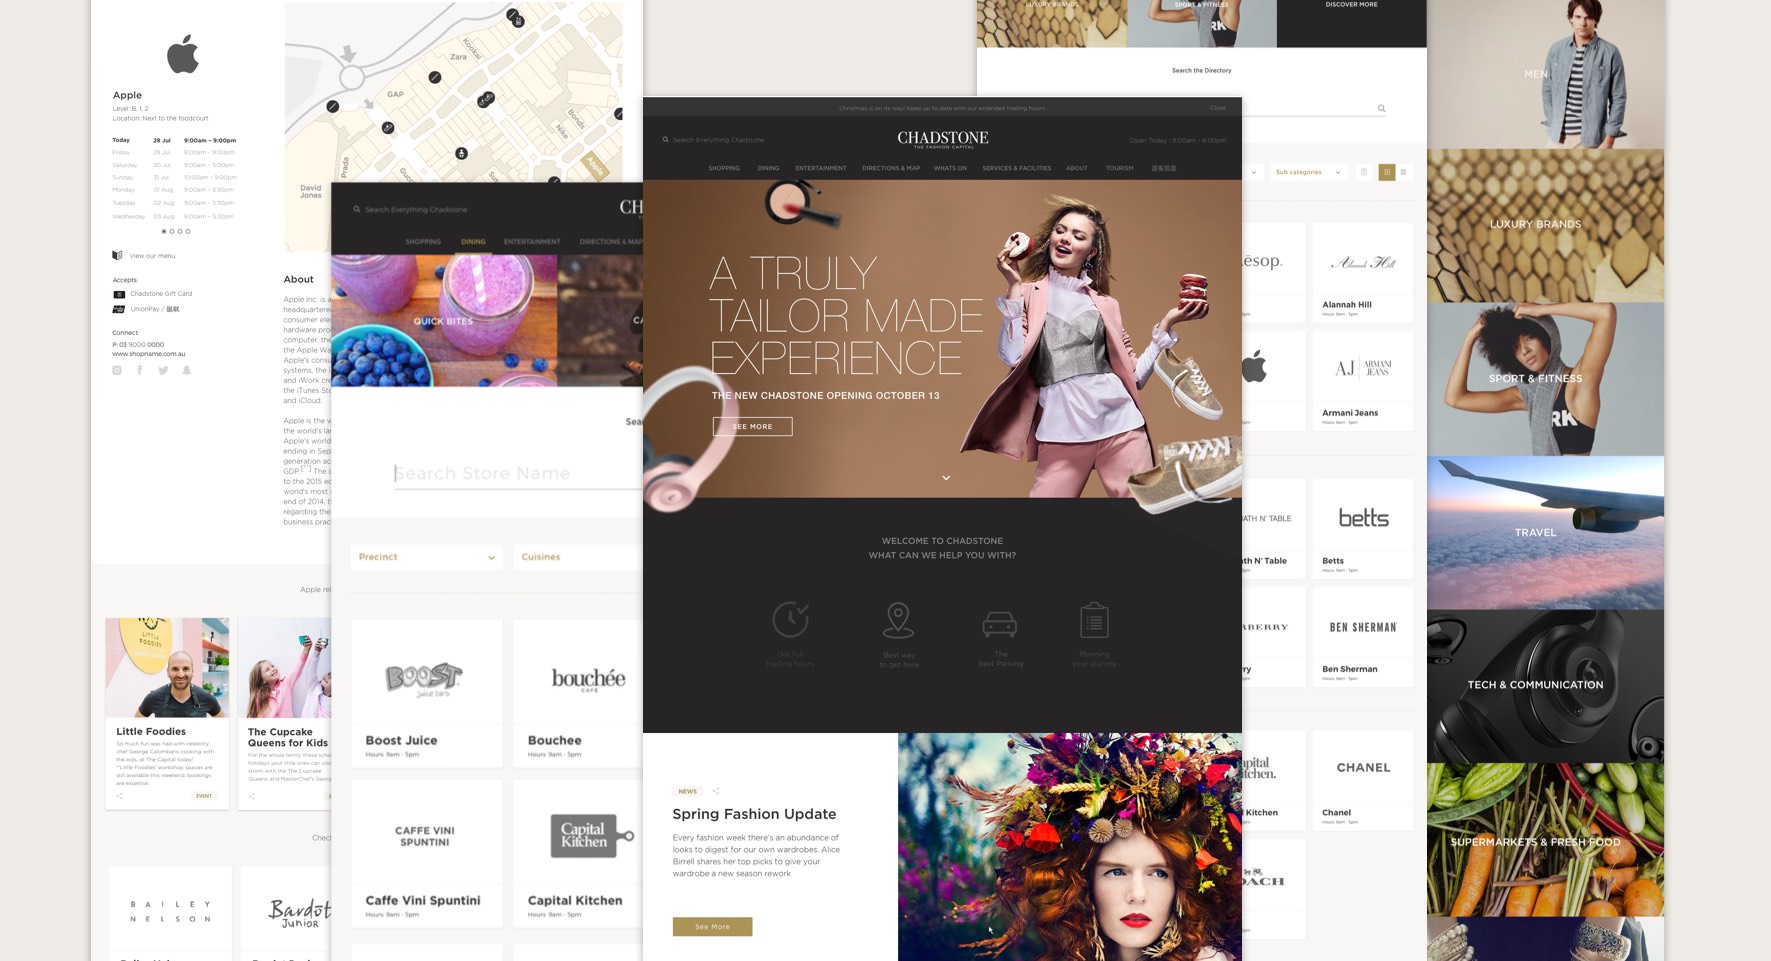Click the clipboard 'Planning your journey' icon
The width and height of the screenshot is (1771, 961).
point(1094,620)
